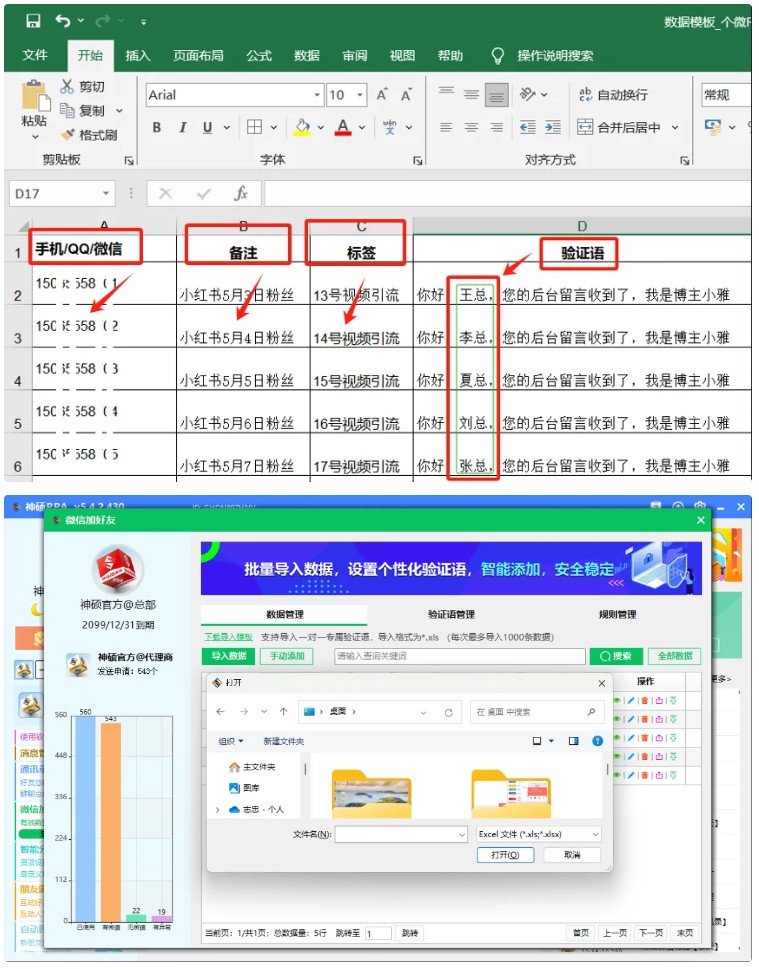Click eye icon in last data row
The height and width of the screenshot is (969, 759).
coord(617,775)
